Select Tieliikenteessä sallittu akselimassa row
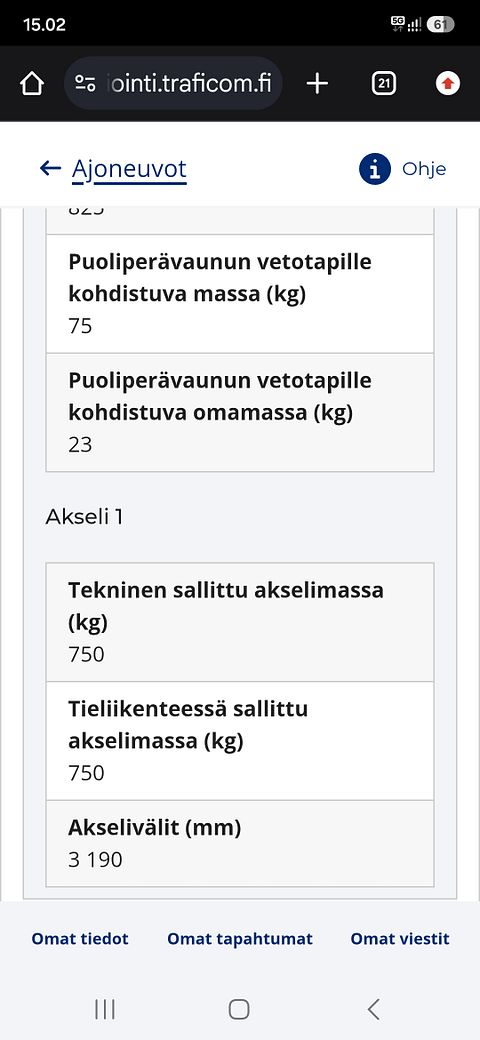This screenshot has height=1040, width=480. coord(240,741)
